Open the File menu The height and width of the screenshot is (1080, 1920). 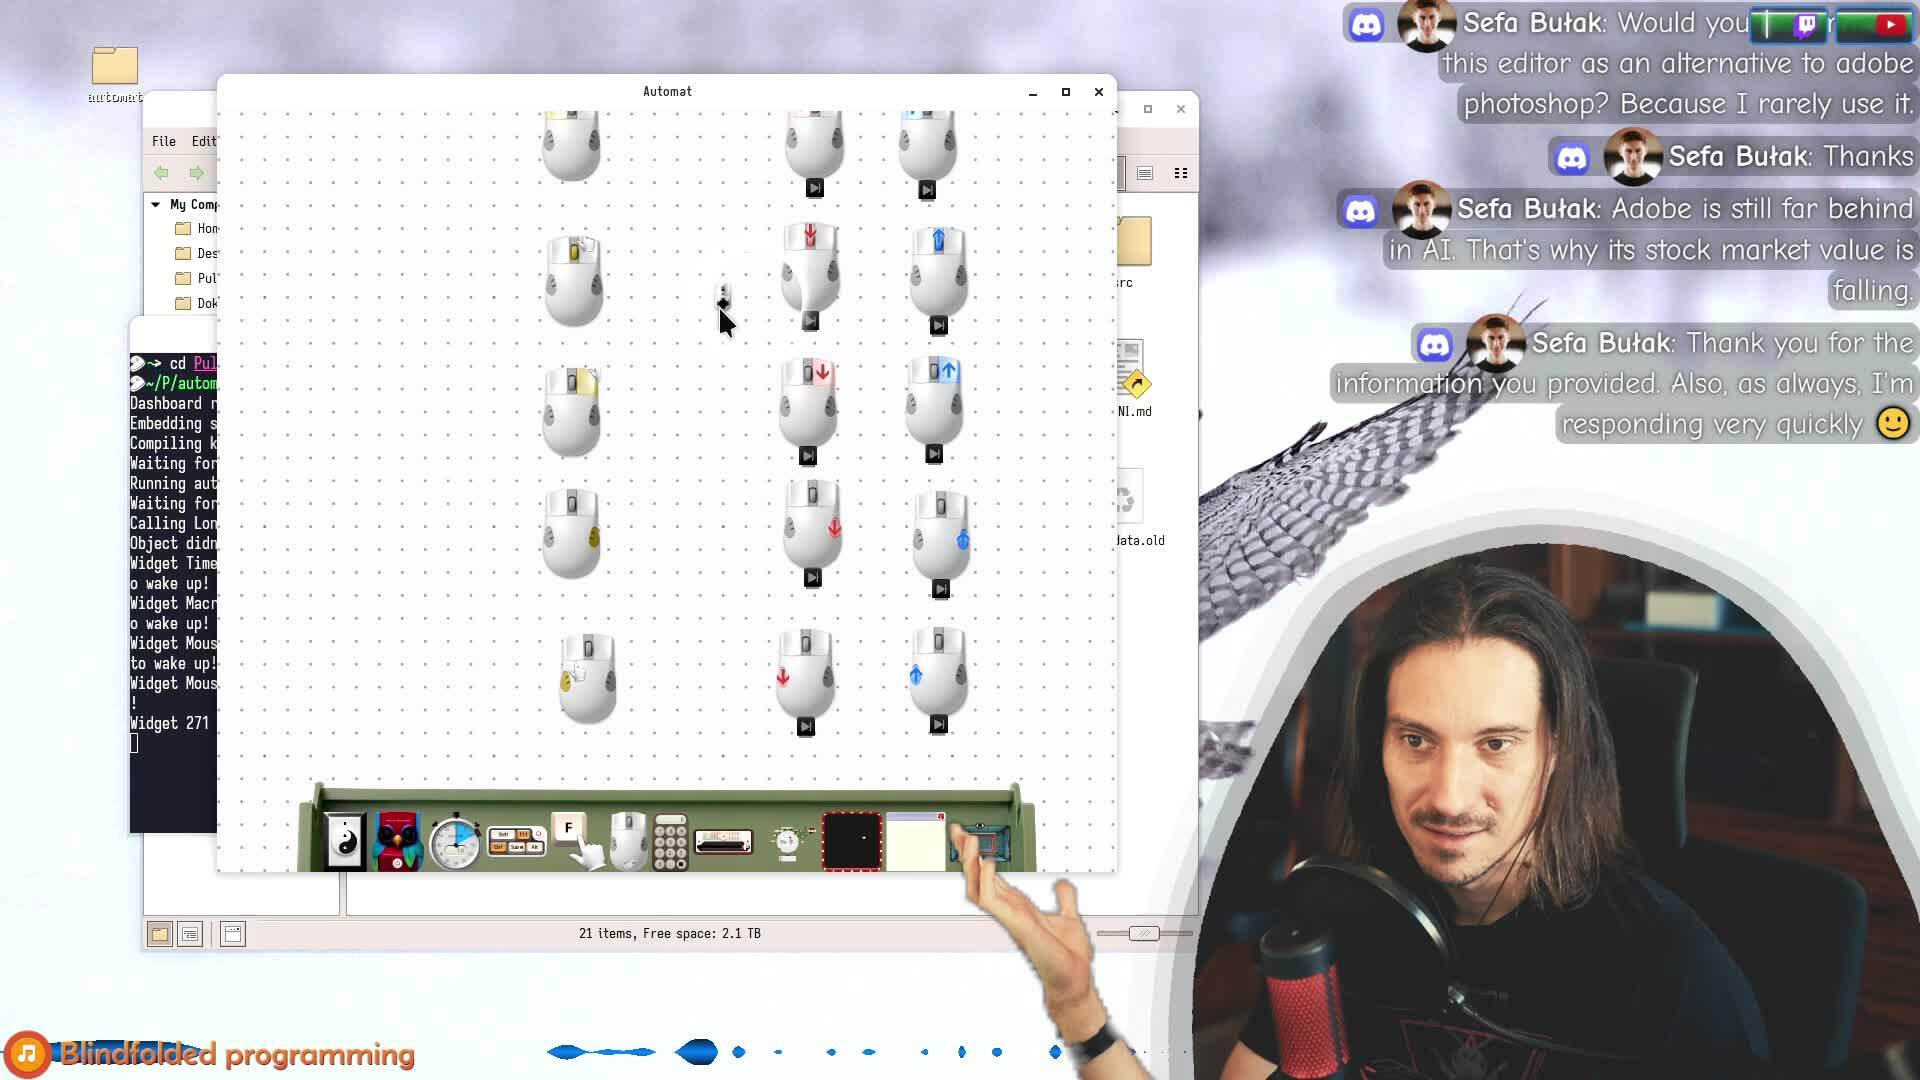coord(164,141)
